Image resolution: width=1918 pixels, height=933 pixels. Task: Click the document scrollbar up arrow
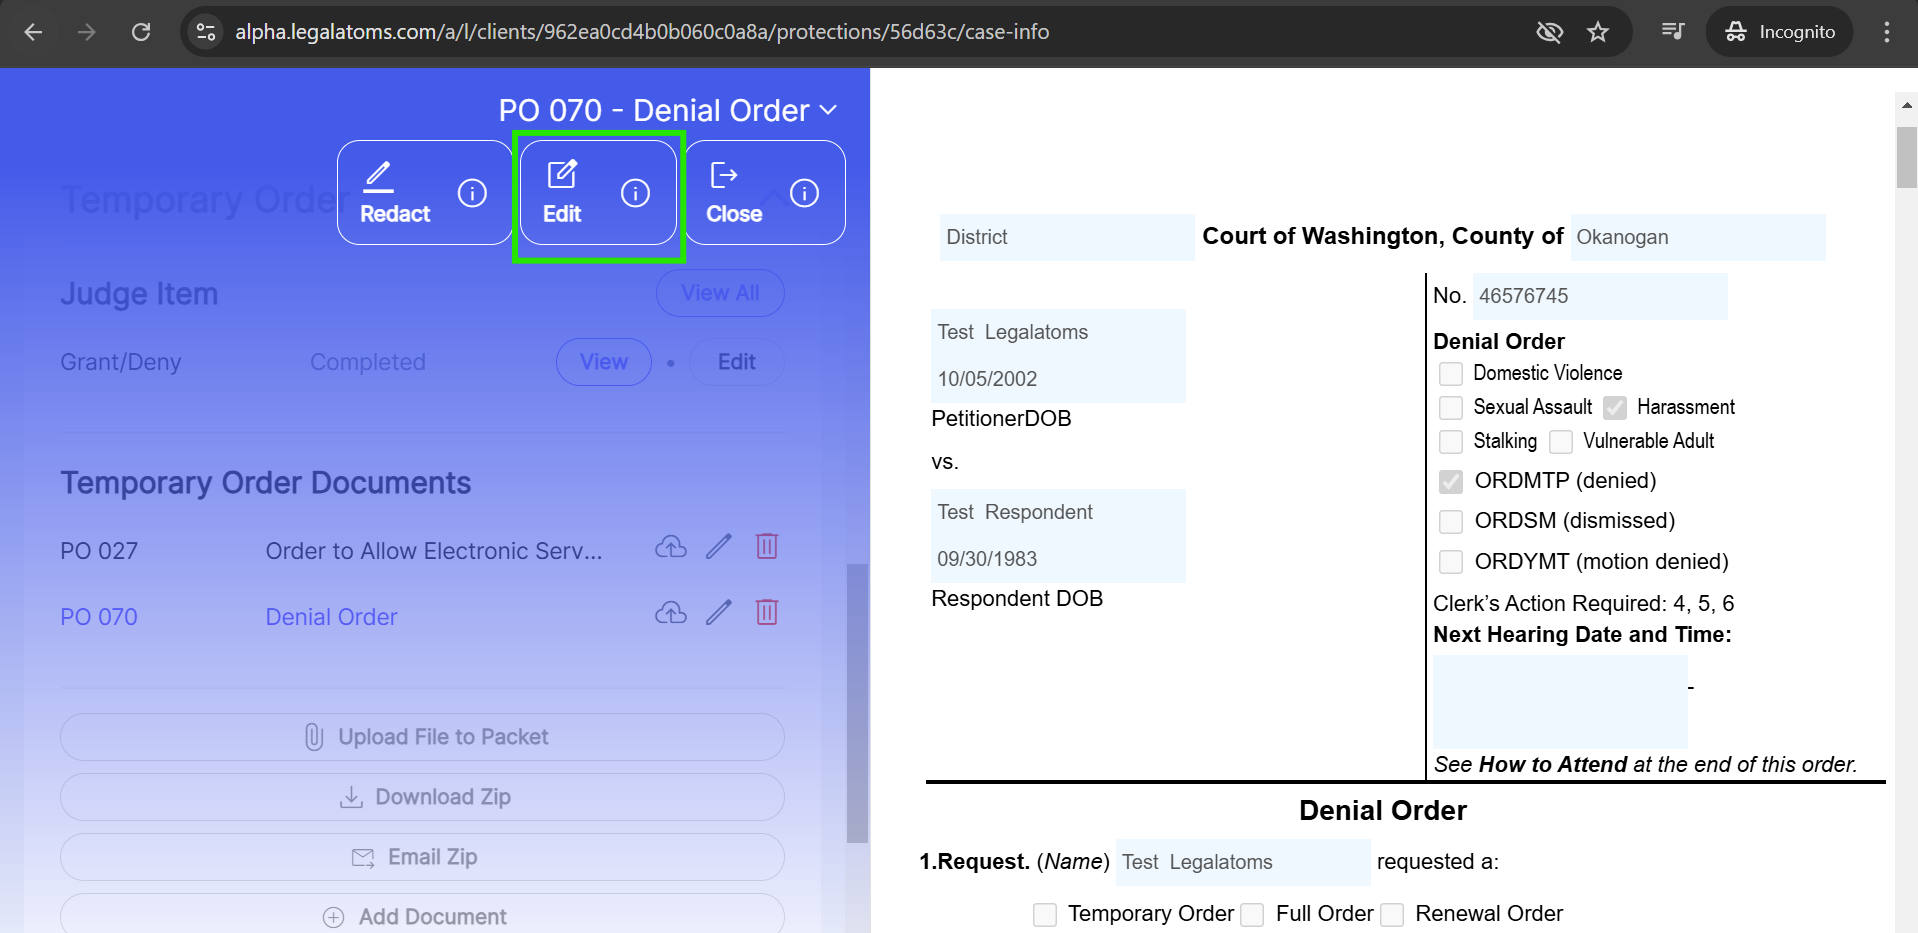pyautogui.click(x=1906, y=104)
